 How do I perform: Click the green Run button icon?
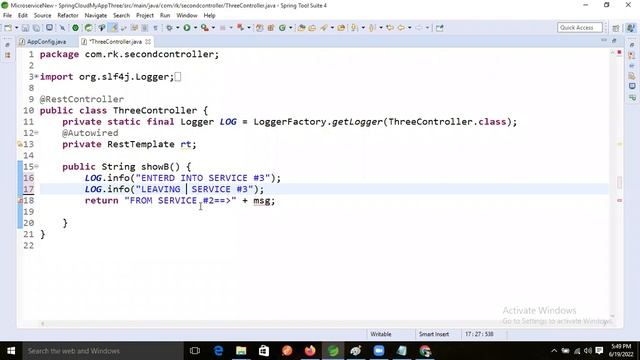[x=187, y=28]
